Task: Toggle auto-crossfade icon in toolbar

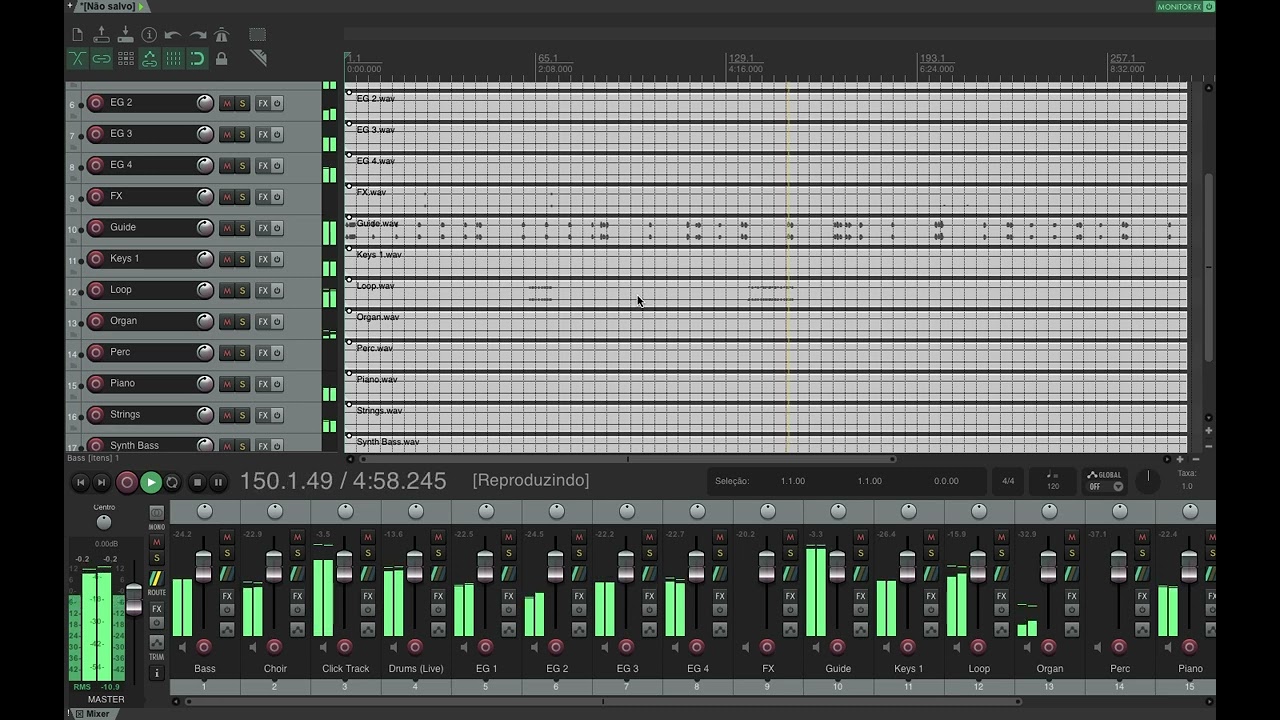Action: click(x=77, y=59)
